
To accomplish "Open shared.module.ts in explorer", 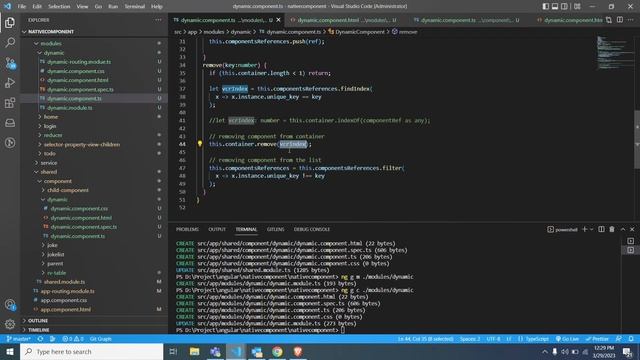I will pos(64,282).
